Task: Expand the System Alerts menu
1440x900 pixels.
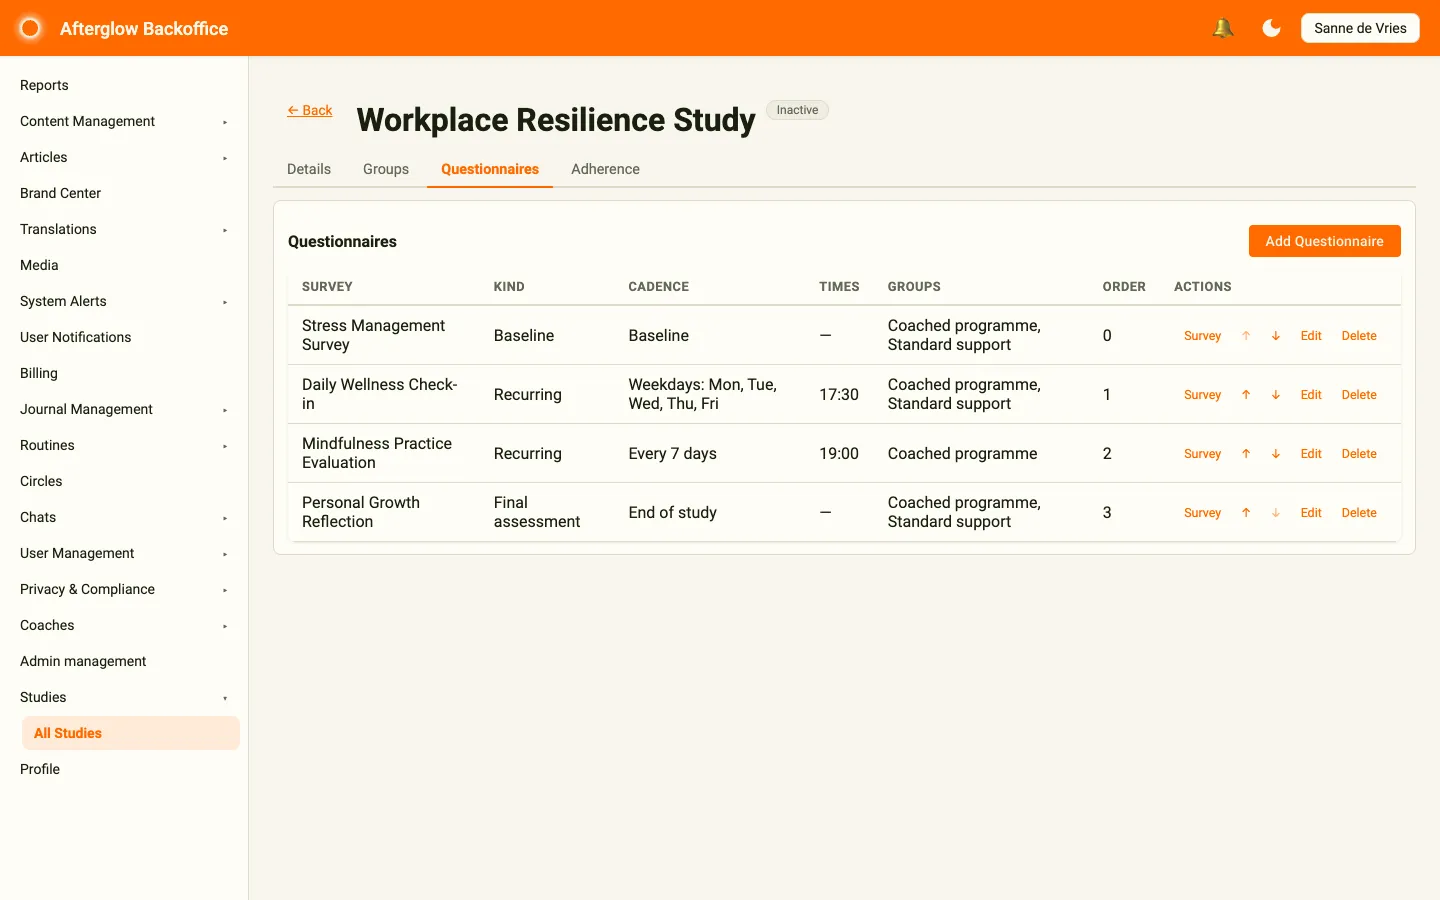Action: pyautogui.click(x=124, y=301)
